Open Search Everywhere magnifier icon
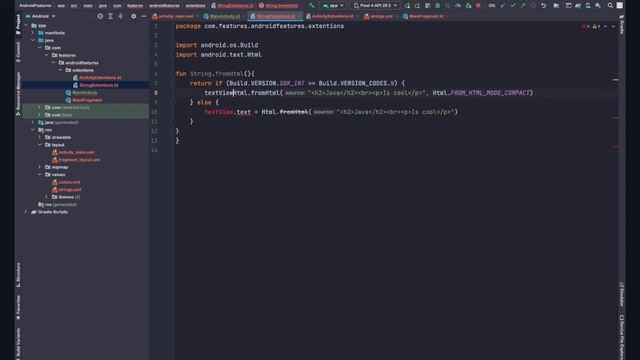Screen dimensions: 640x360 [610, 6]
